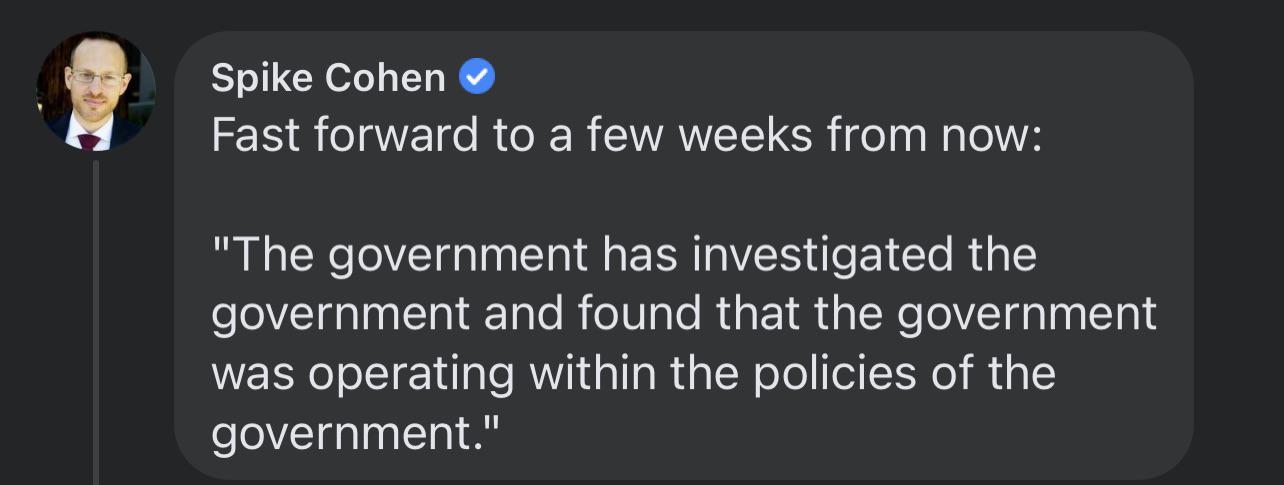
Task: Click the final word "government." in the comment
Action: coord(355,433)
